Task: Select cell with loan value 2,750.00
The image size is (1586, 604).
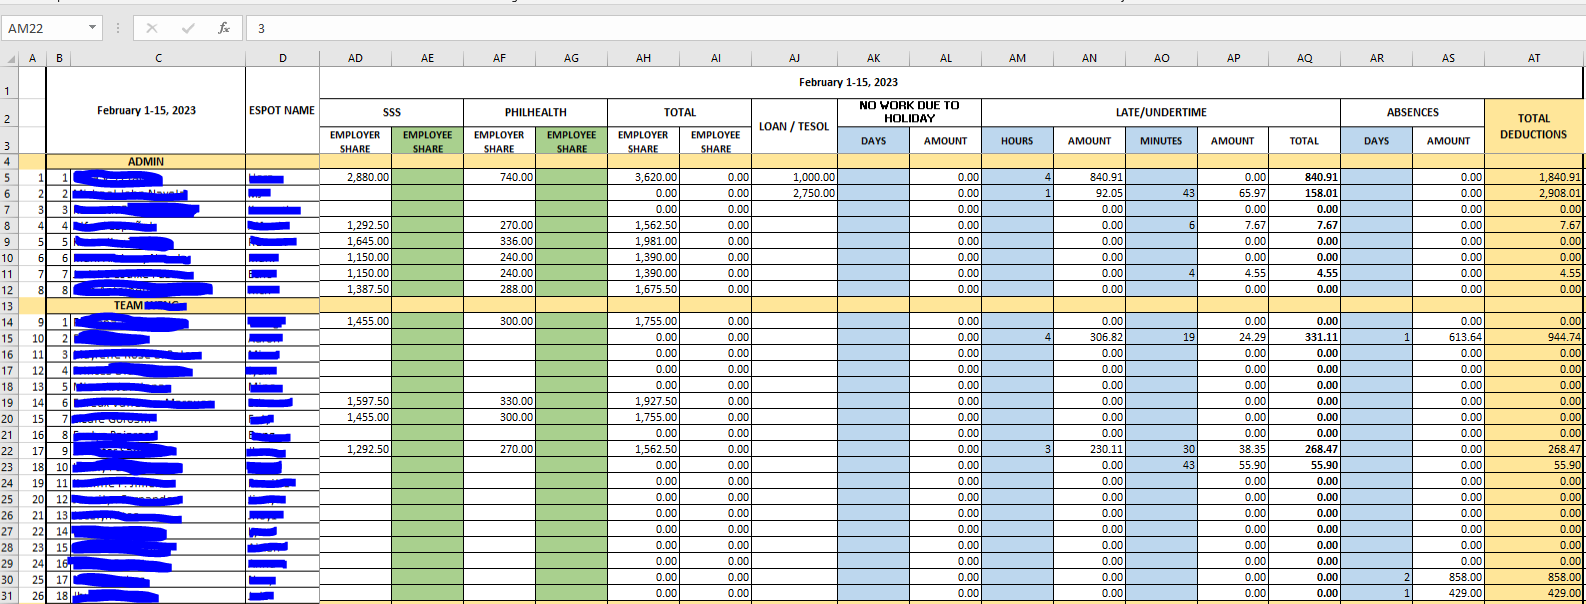Action: click(x=794, y=193)
